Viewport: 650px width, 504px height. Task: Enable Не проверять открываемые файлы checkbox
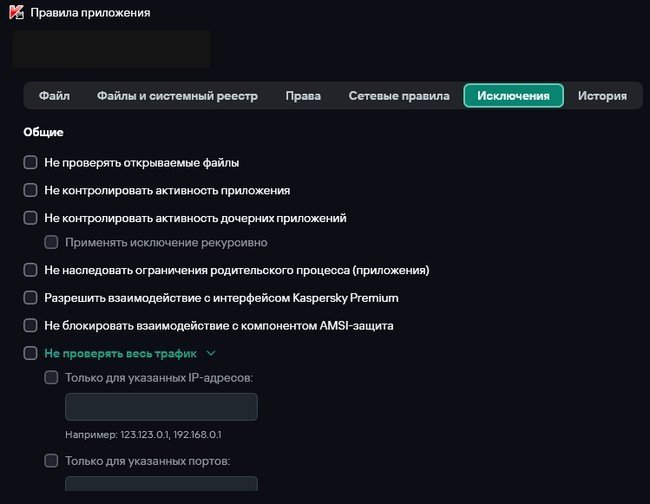pyautogui.click(x=30, y=162)
